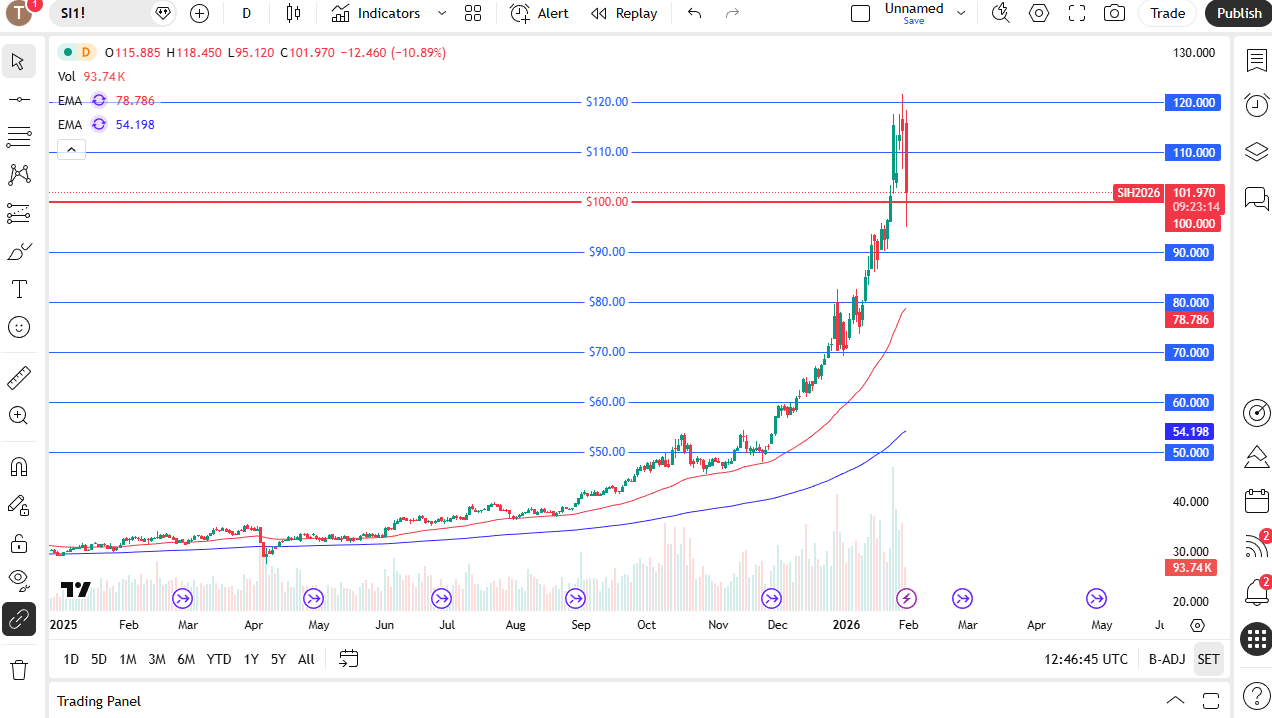Select the 1D date range
This screenshot has height=718, width=1272.
coord(71,659)
